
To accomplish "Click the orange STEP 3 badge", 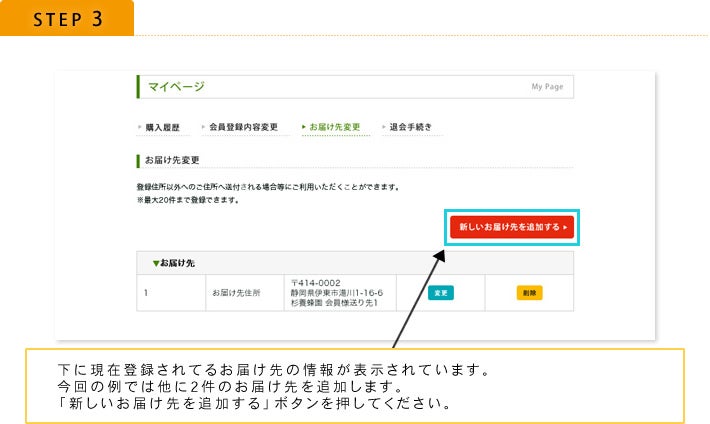I will coord(67,19).
